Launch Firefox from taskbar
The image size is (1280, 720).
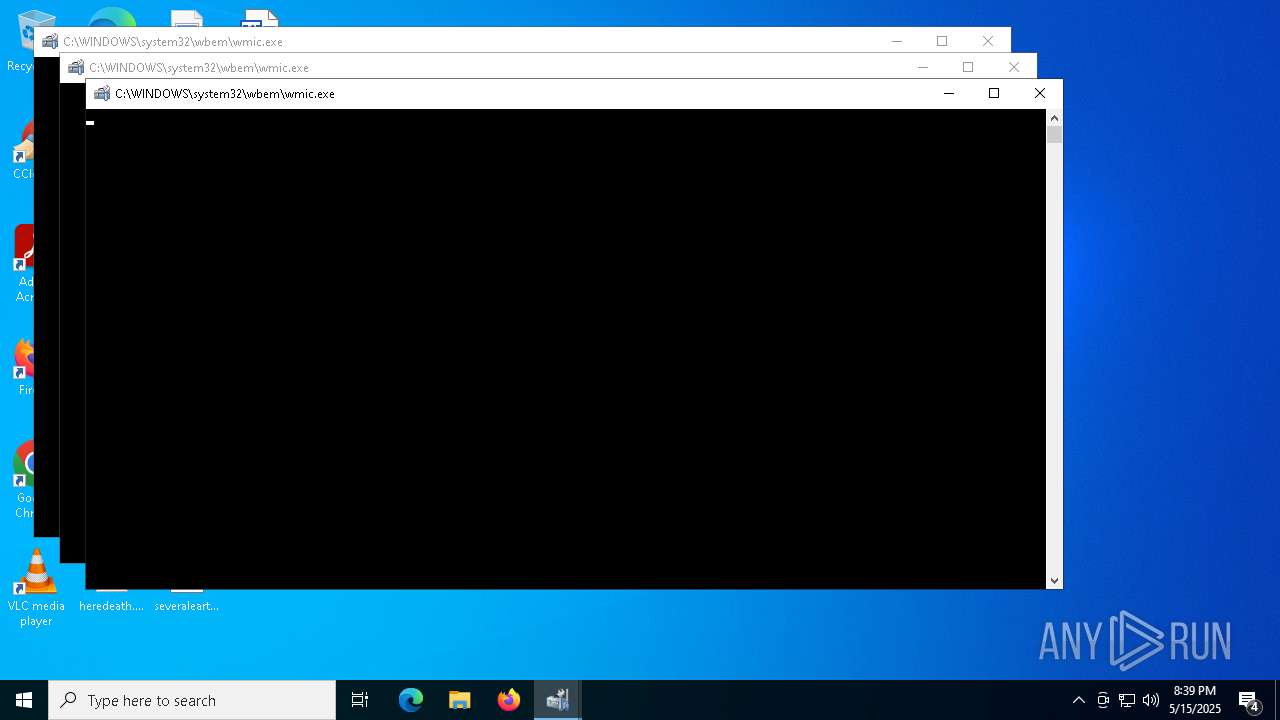509,700
